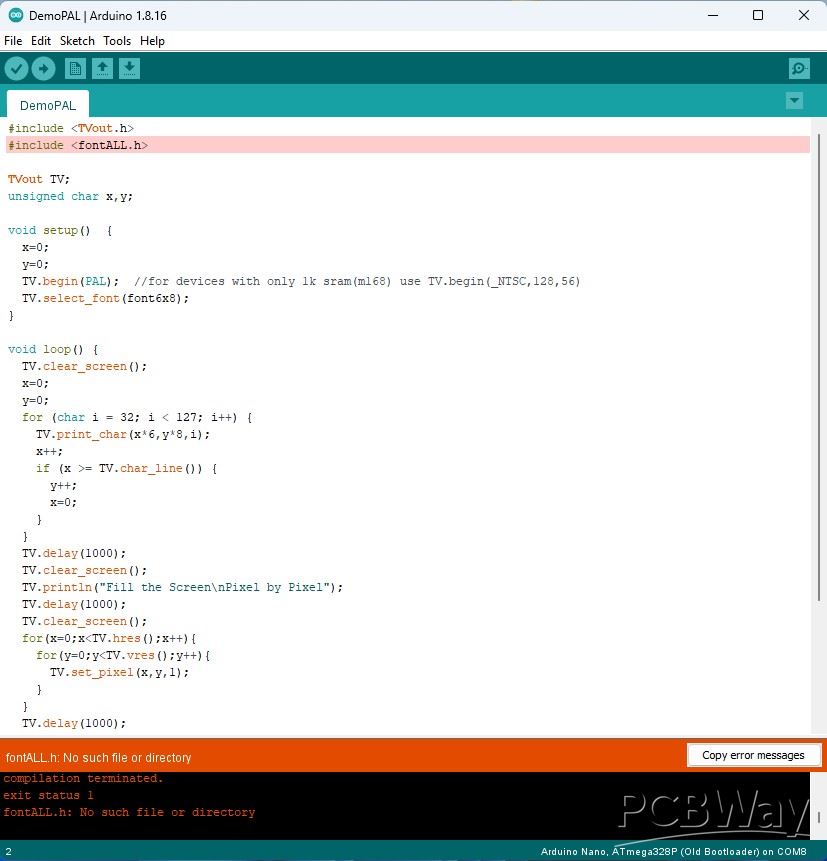Viewport: 827px width, 861px height.
Task: Open a sketch using the Open icon
Action: (x=102, y=68)
